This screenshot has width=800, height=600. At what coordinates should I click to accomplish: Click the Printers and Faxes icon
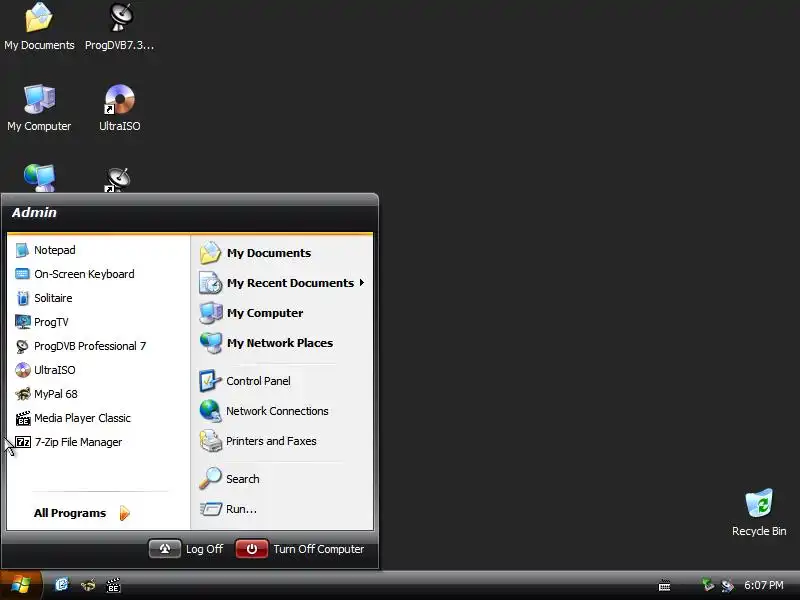[210, 441]
